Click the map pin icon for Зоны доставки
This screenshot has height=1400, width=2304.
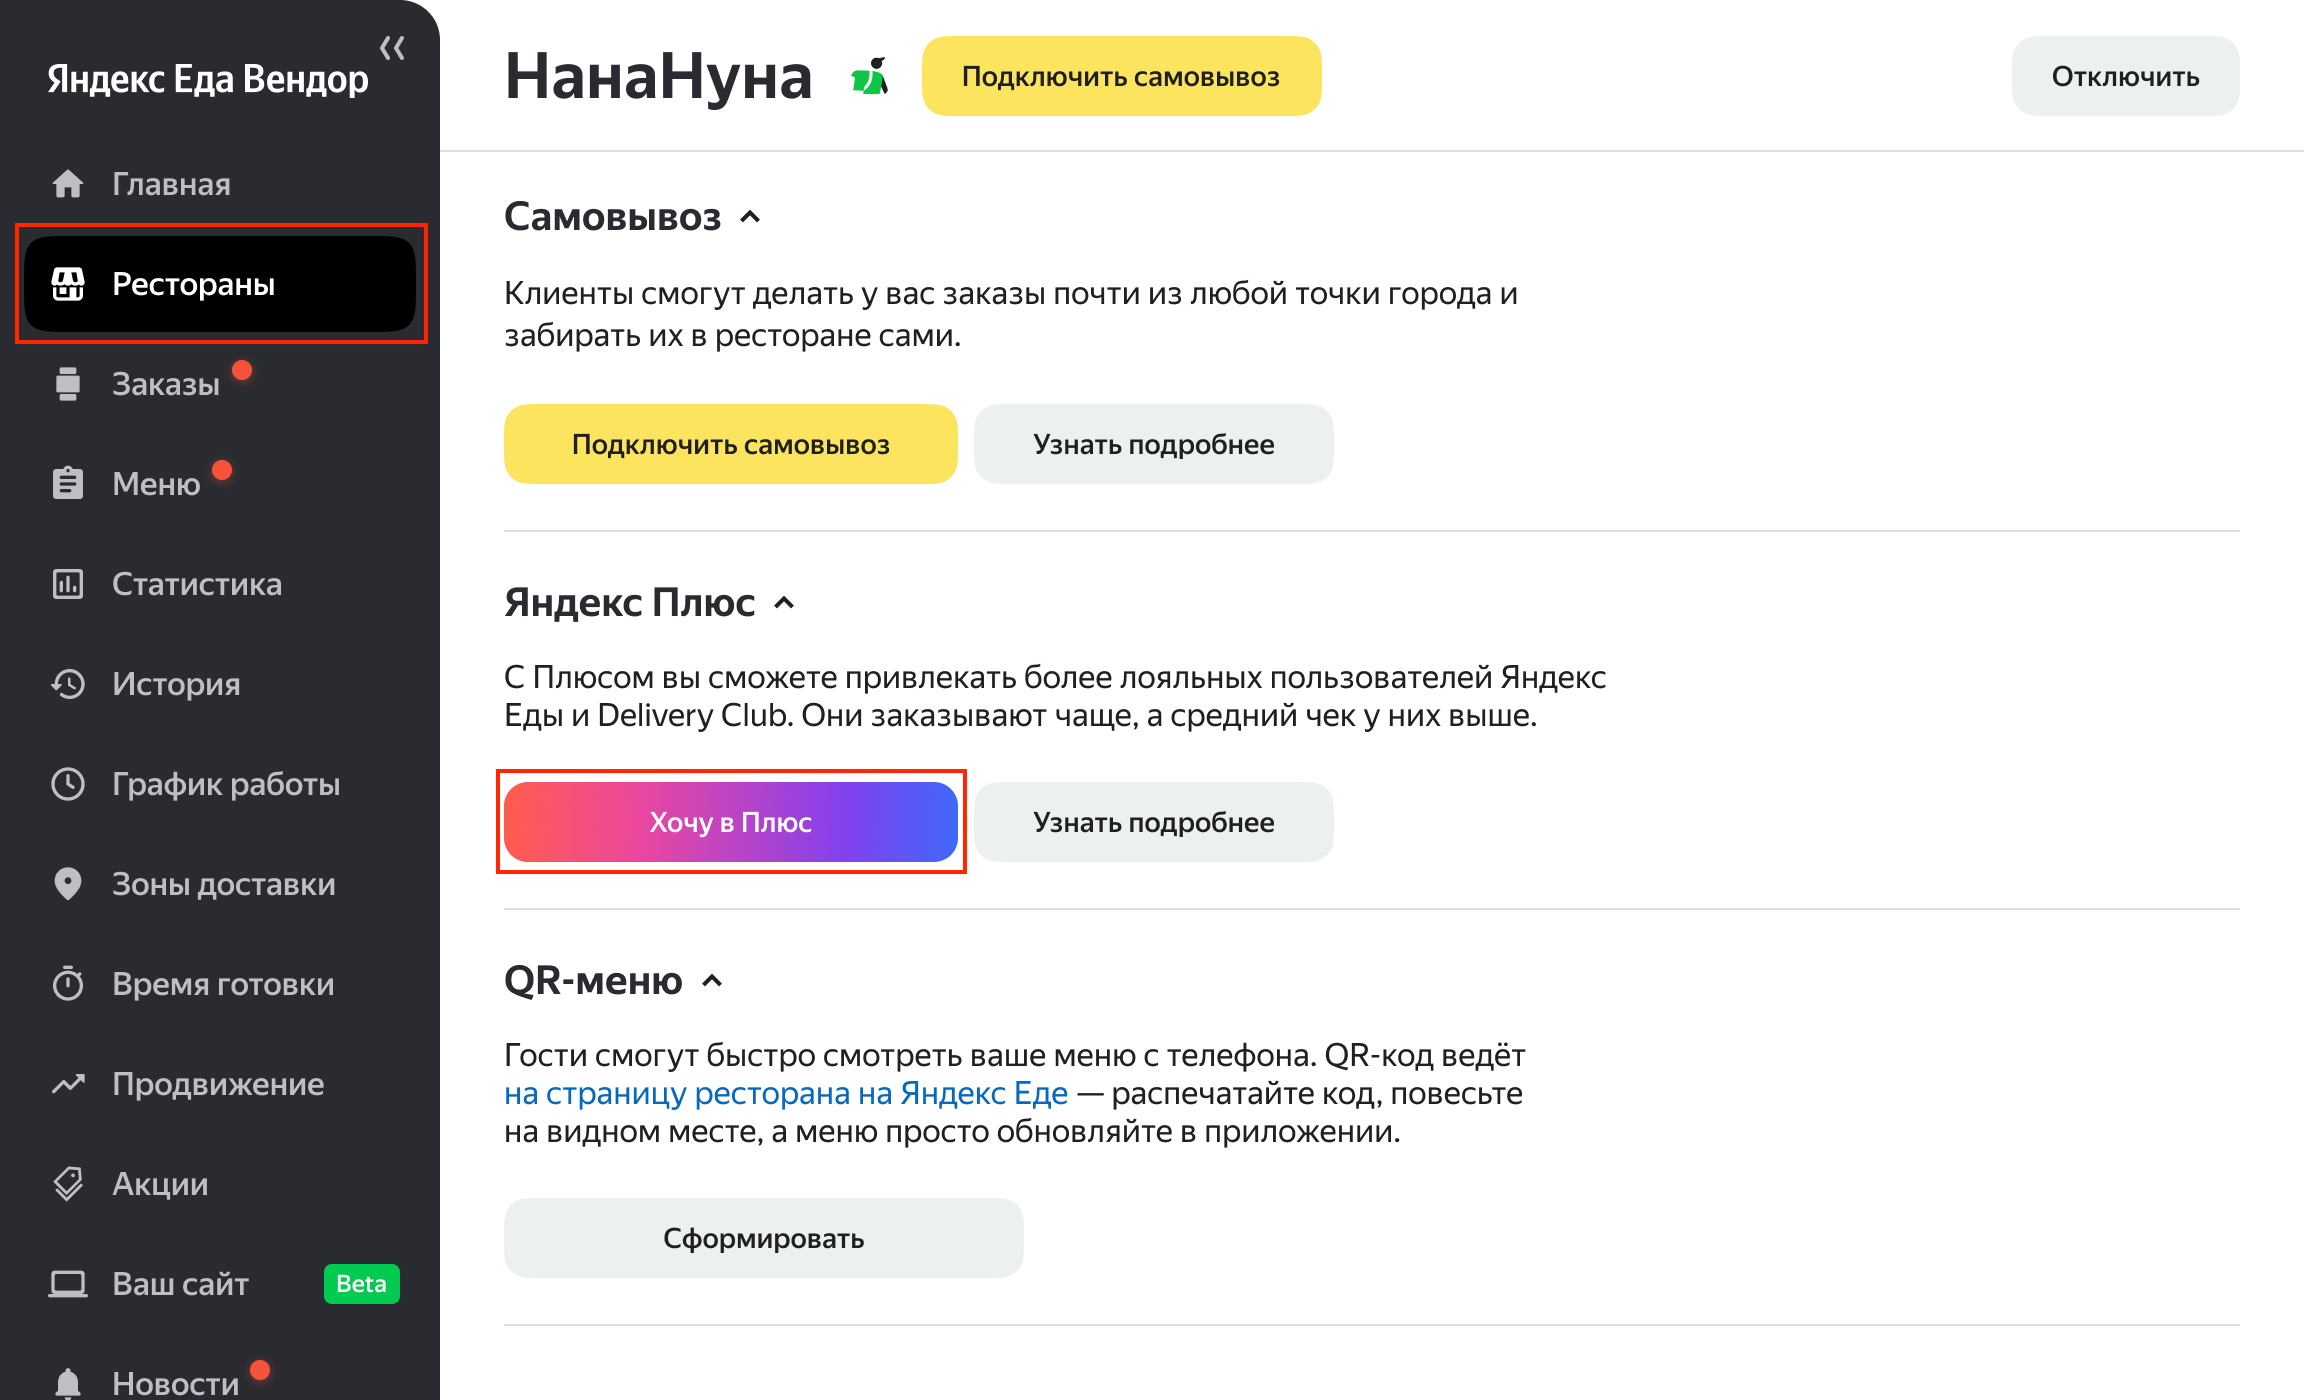(x=68, y=884)
